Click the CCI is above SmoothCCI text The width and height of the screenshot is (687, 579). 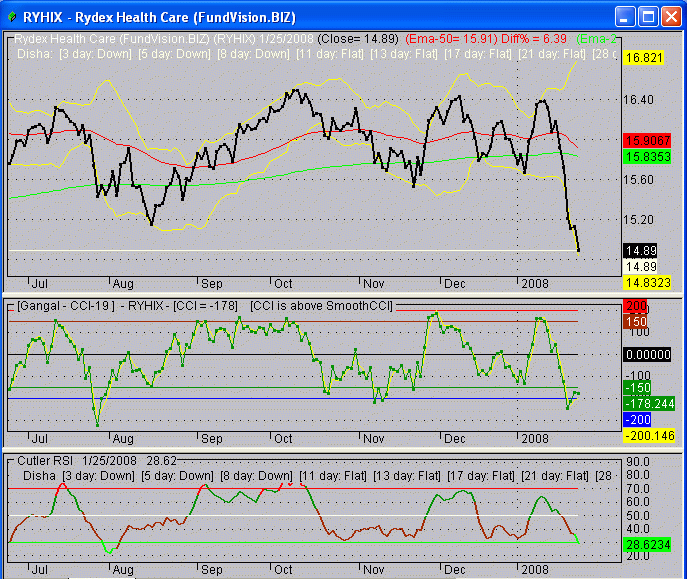pyautogui.click(x=322, y=306)
